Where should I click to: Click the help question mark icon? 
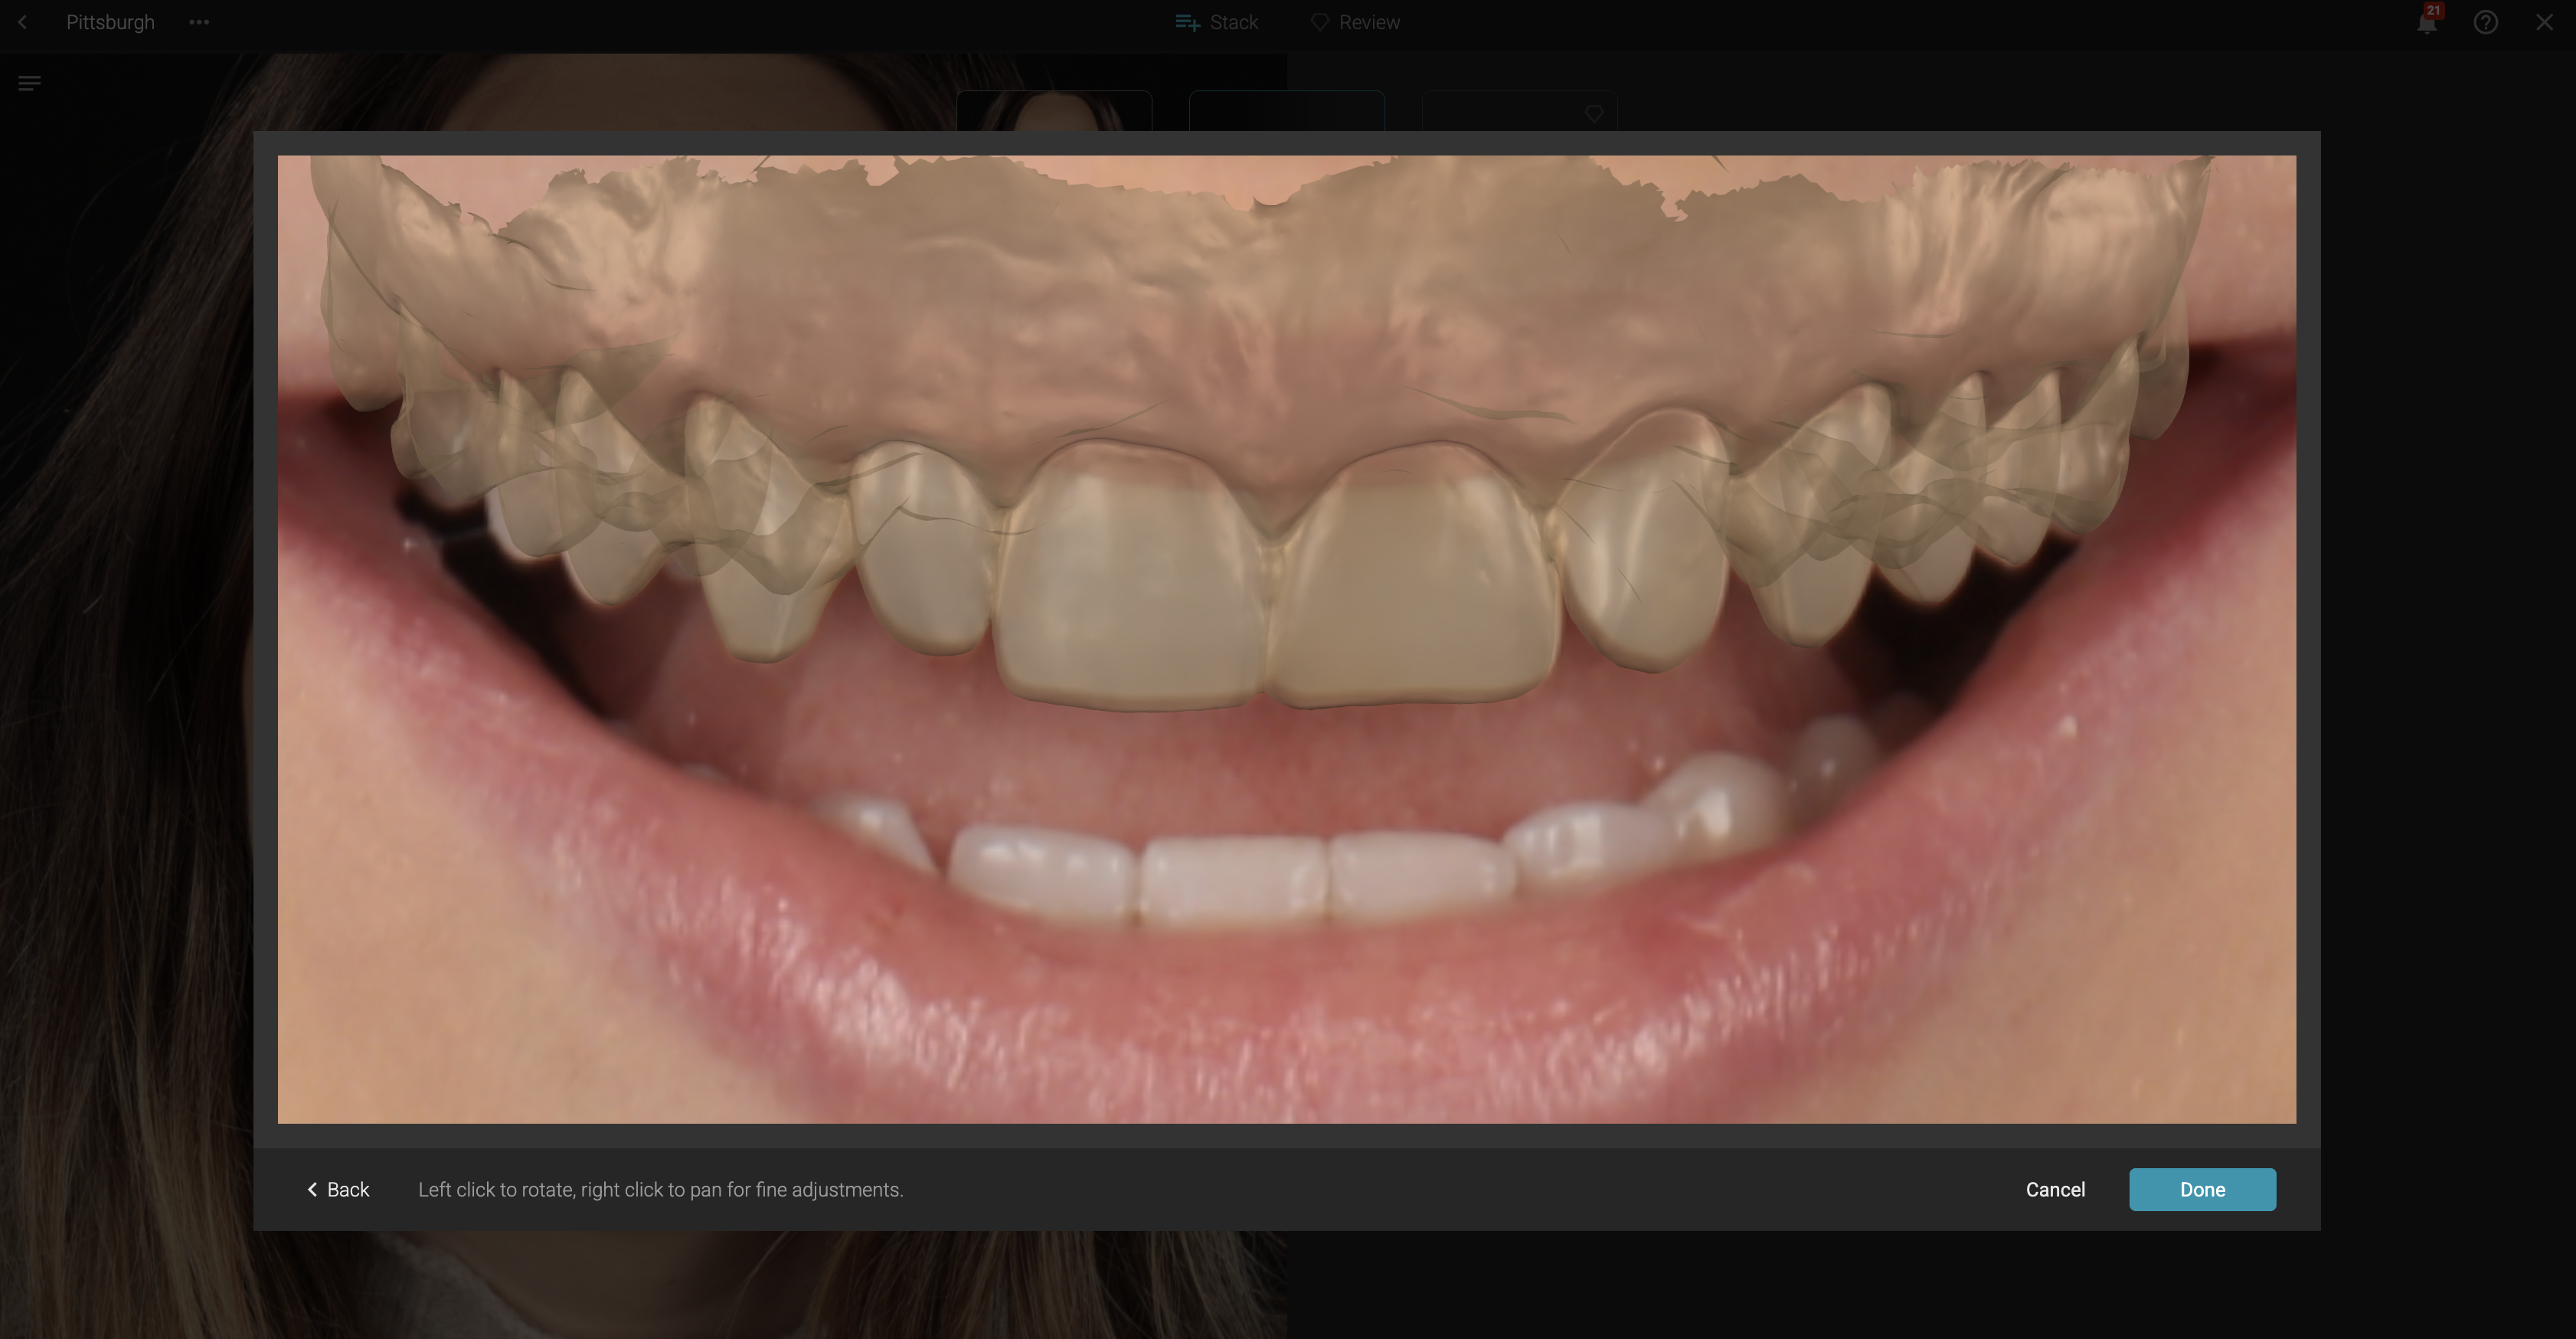click(2485, 22)
